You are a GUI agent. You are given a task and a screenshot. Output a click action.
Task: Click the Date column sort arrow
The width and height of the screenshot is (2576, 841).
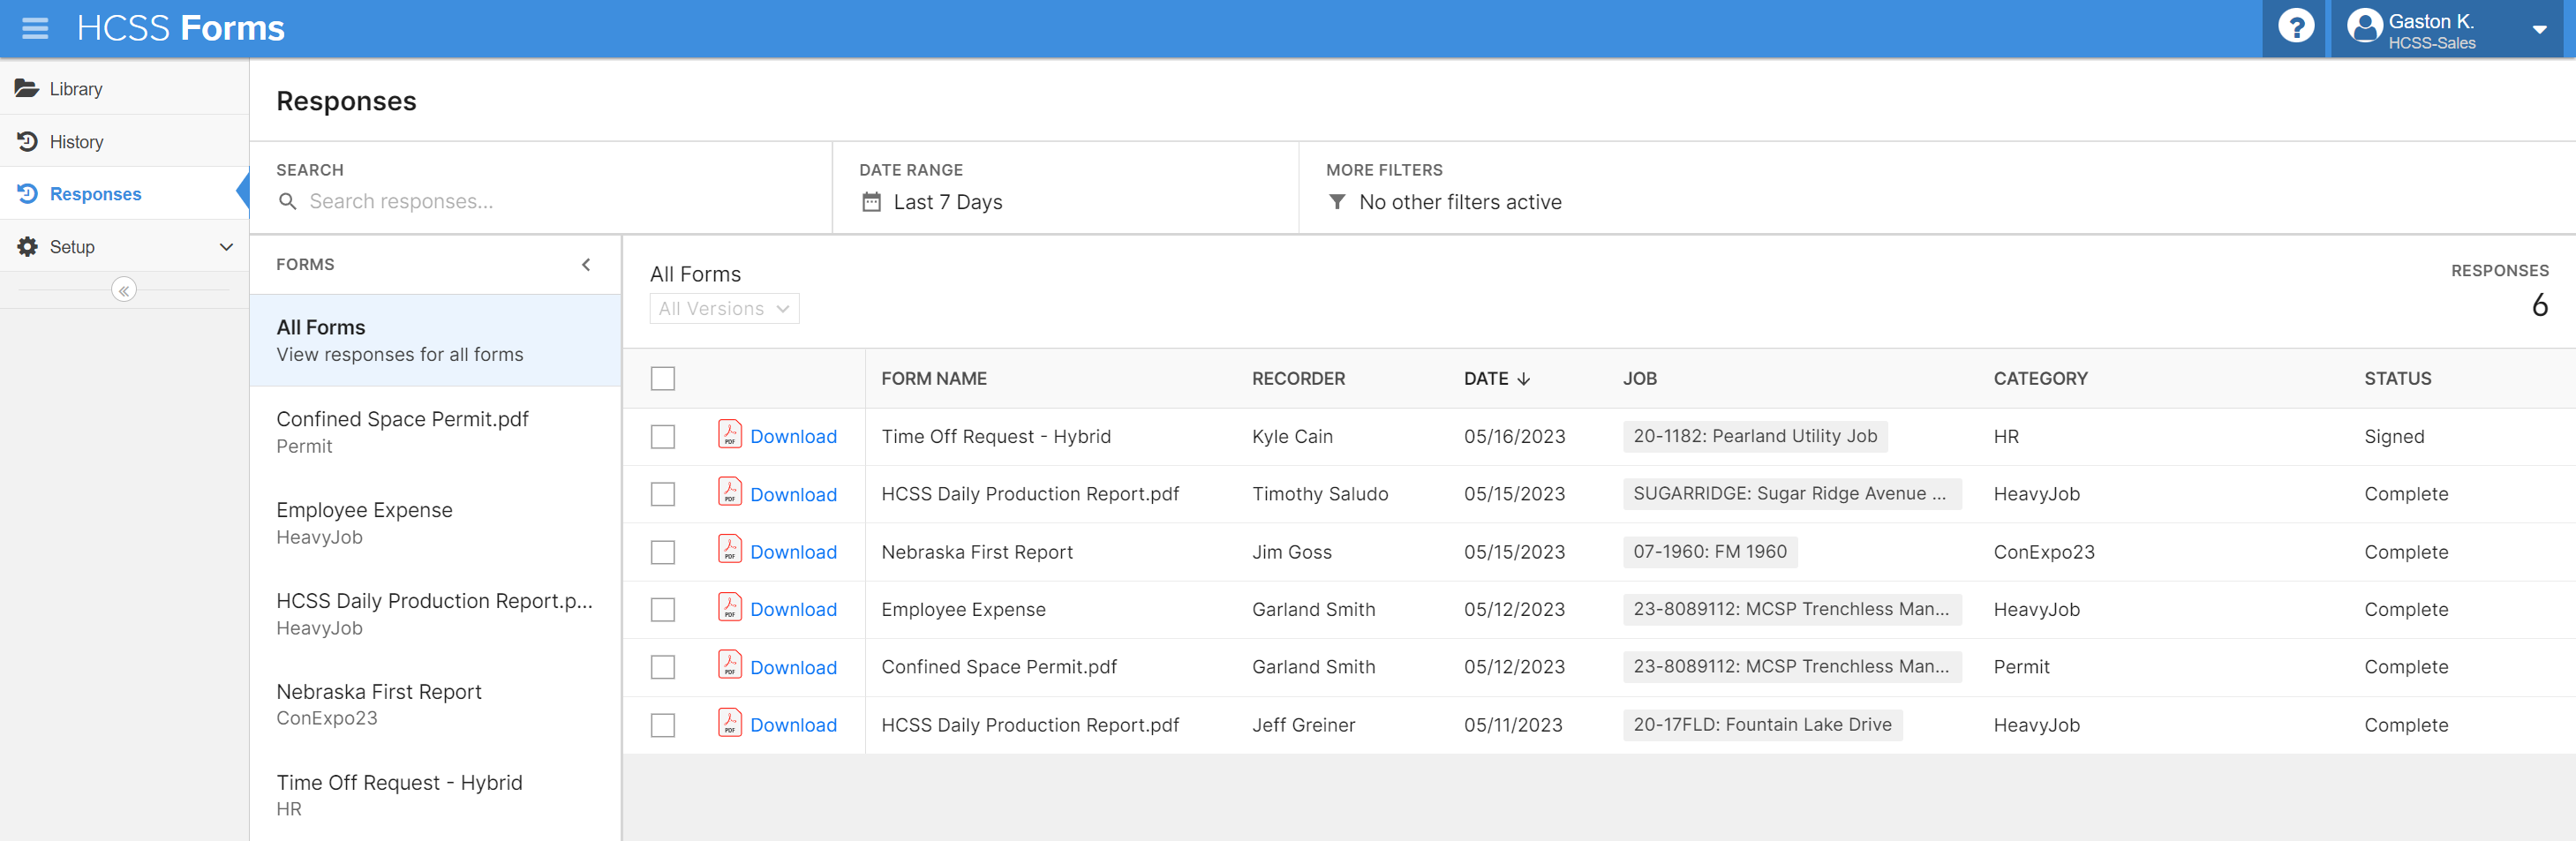1524,379
